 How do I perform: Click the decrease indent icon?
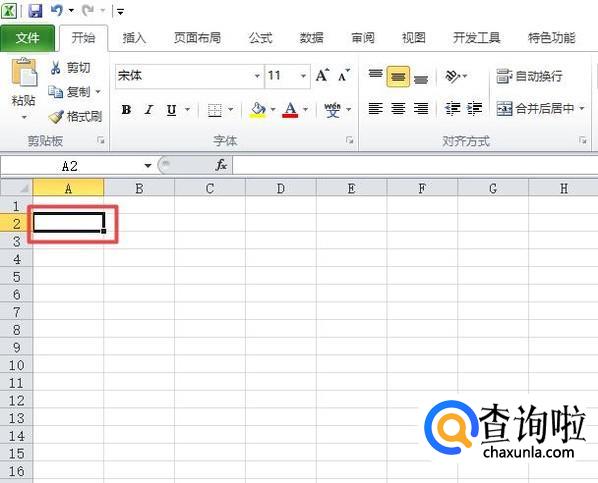pyautogui.click(x=453, y=109)
